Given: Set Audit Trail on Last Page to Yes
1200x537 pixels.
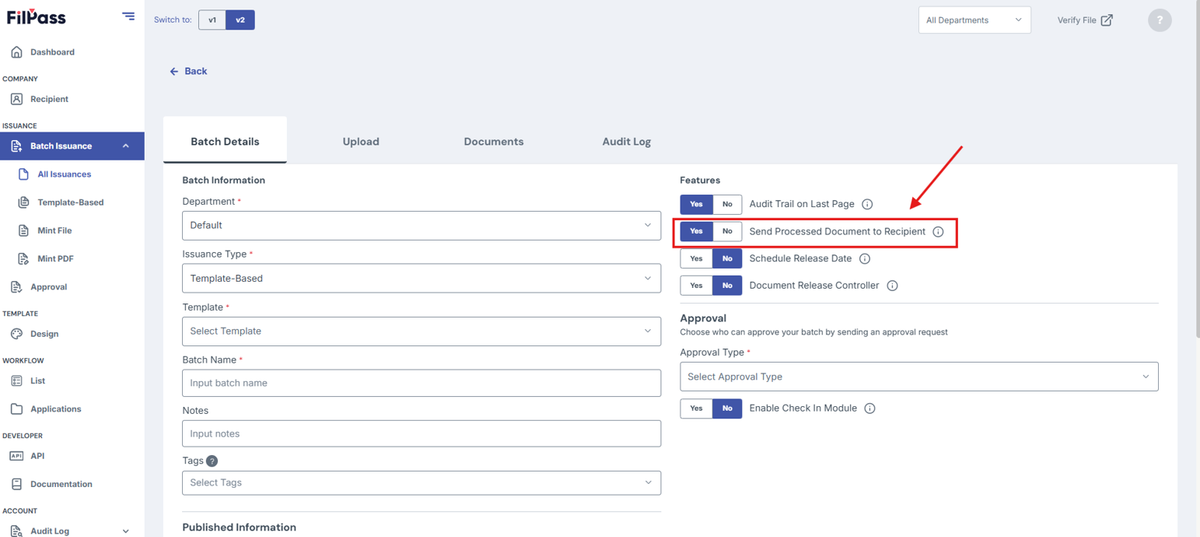Looking at the screenshot, I should [x=696, y=204].
